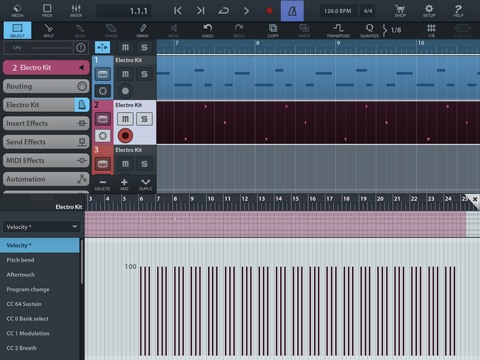Screen dimensions: 480x360
Task: Select CC 1 Modulation from list
Action: click(x=40, y=333)
